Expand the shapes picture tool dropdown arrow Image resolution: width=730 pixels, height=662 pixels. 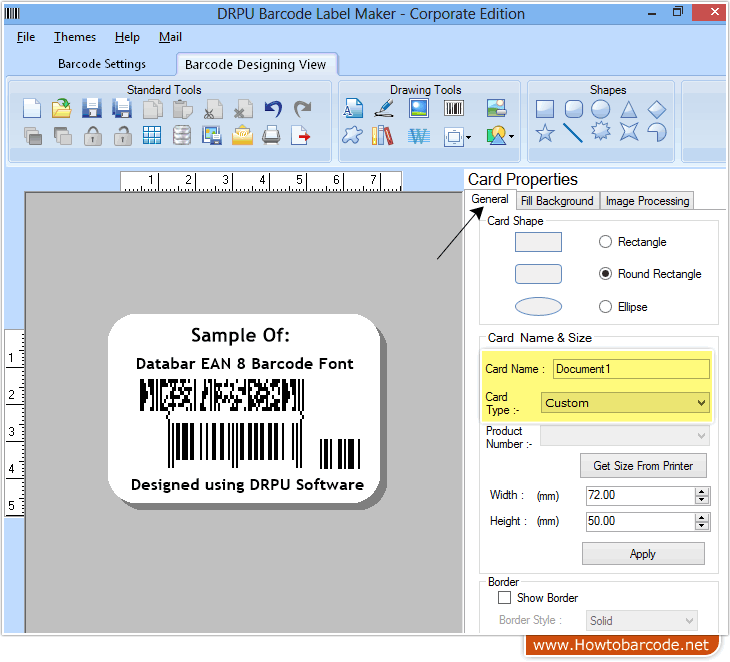pos(512,136)
